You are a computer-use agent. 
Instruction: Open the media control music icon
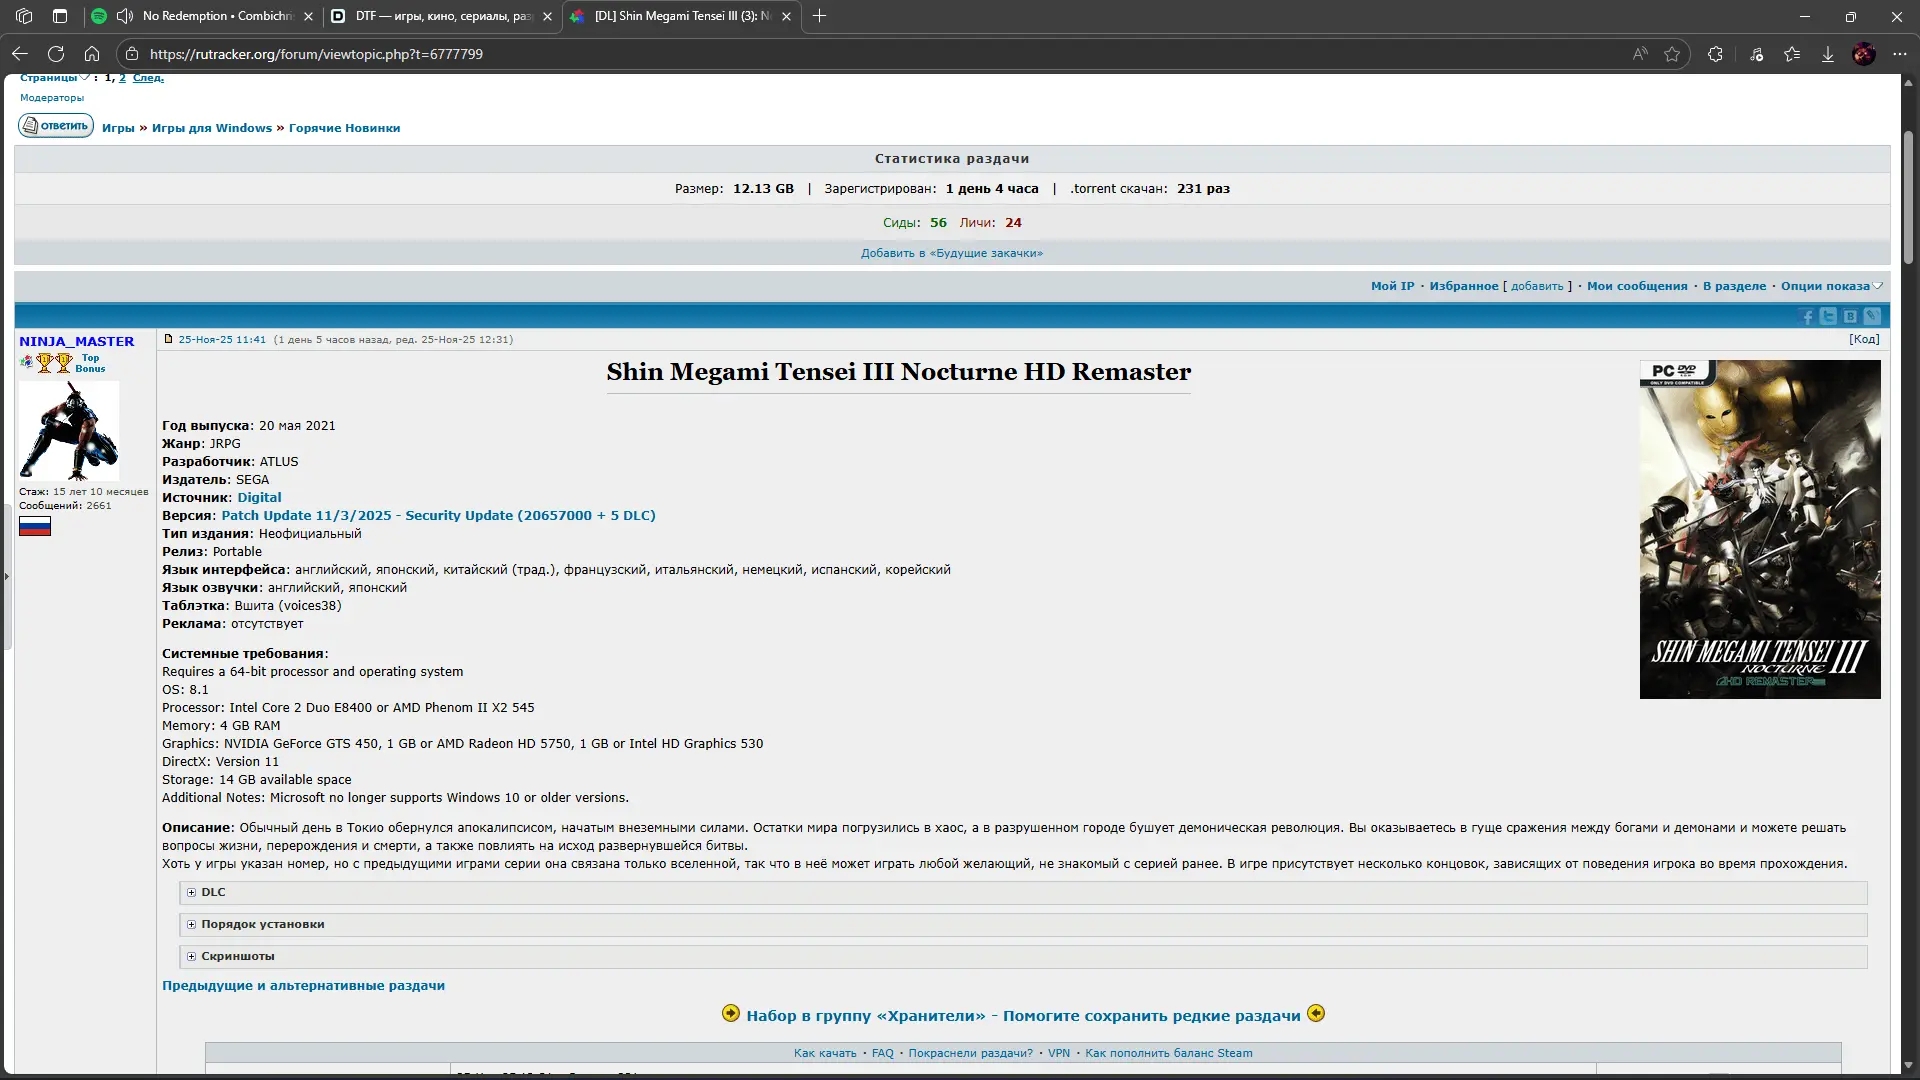pos(1756,54)
